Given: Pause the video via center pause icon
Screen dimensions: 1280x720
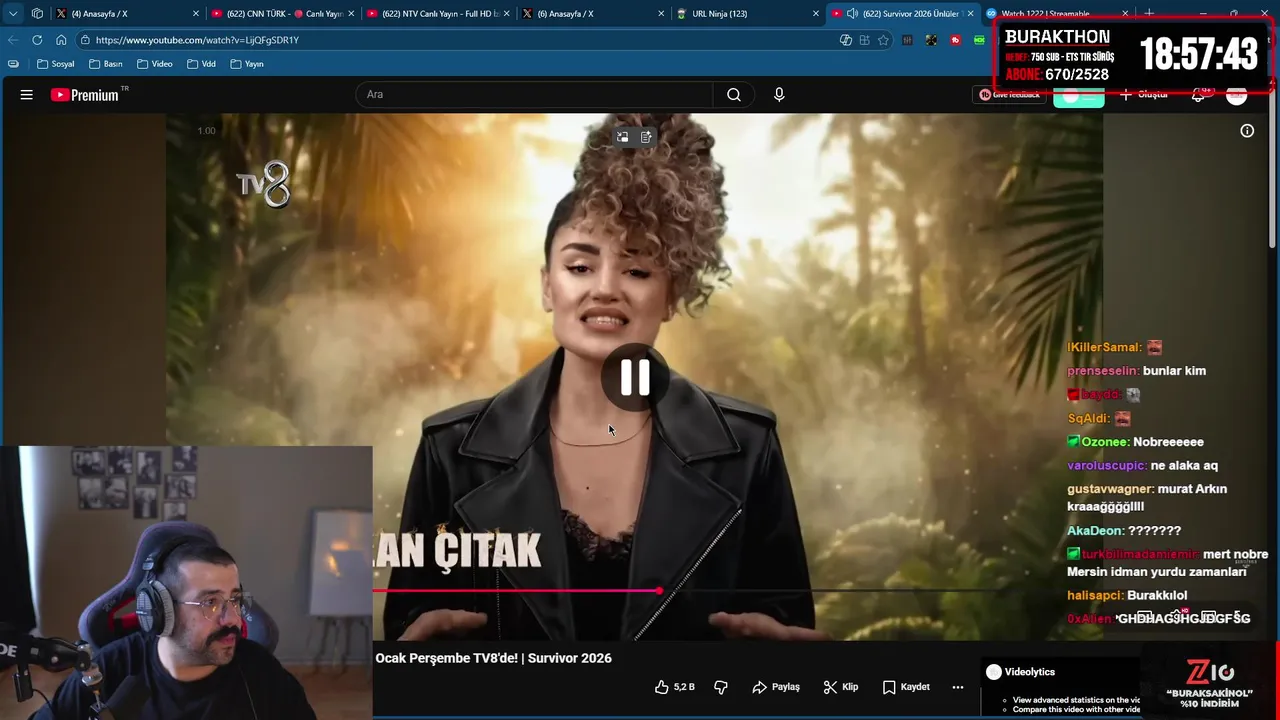Looking at the screenshot, I should [635, 378].
